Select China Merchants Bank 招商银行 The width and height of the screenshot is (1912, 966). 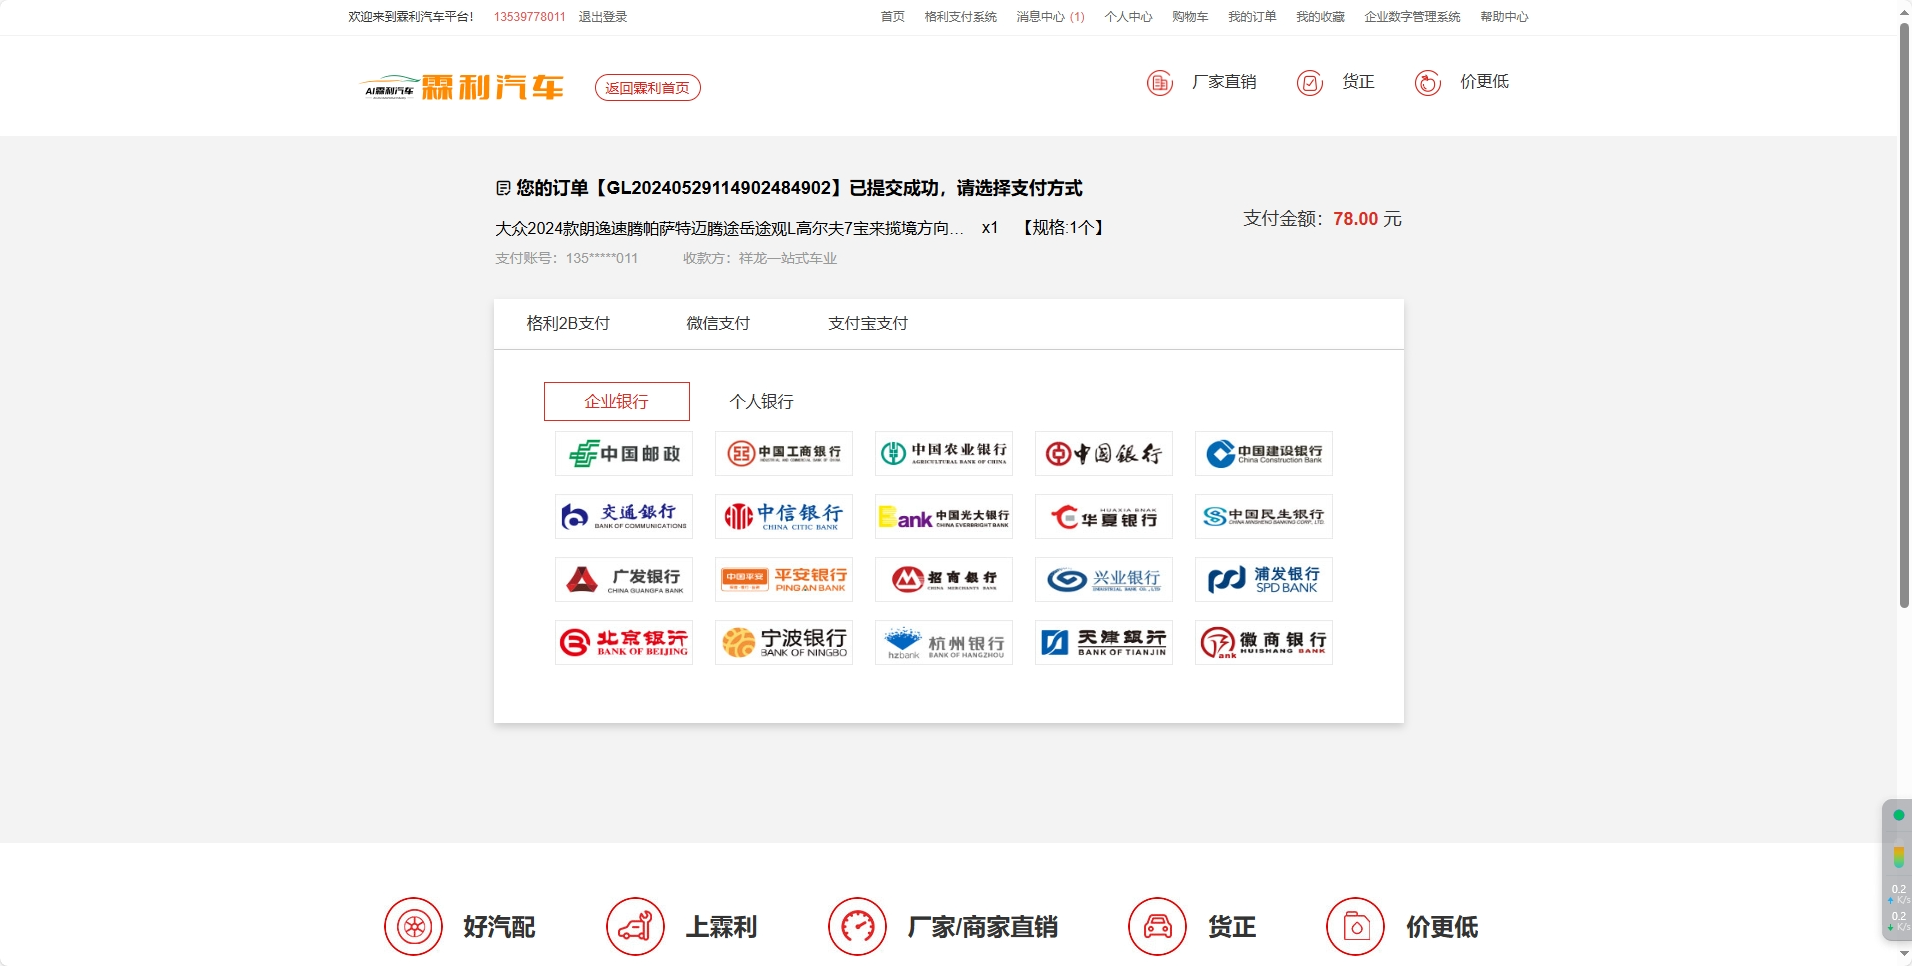pos(944,579)
